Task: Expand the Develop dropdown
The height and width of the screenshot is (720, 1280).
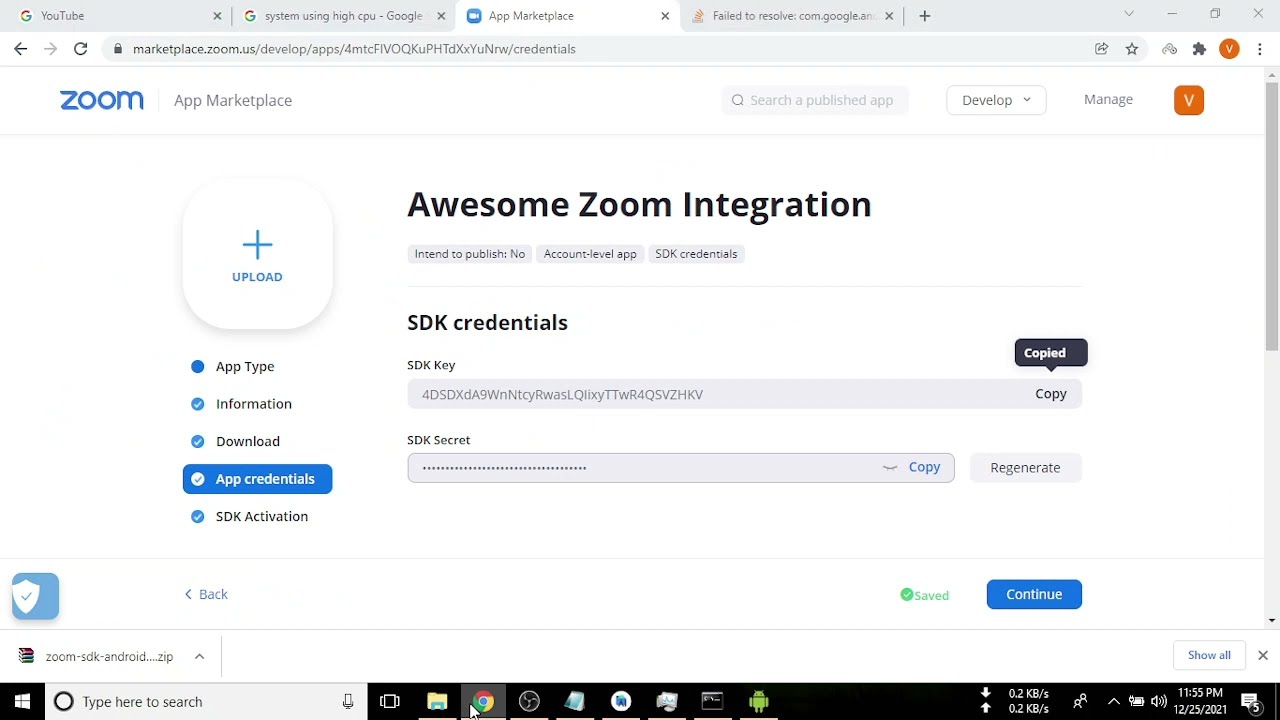Action: point(996,100)
